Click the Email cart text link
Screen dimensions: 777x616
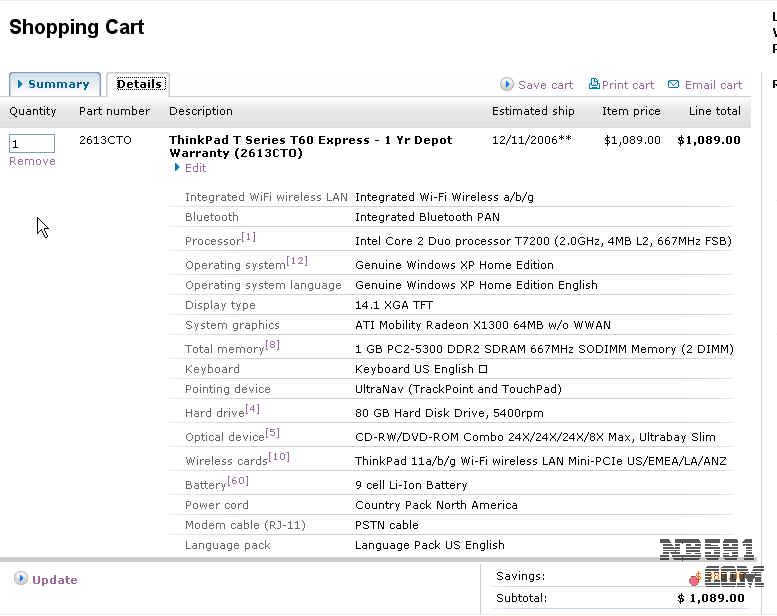click(713, 85)
